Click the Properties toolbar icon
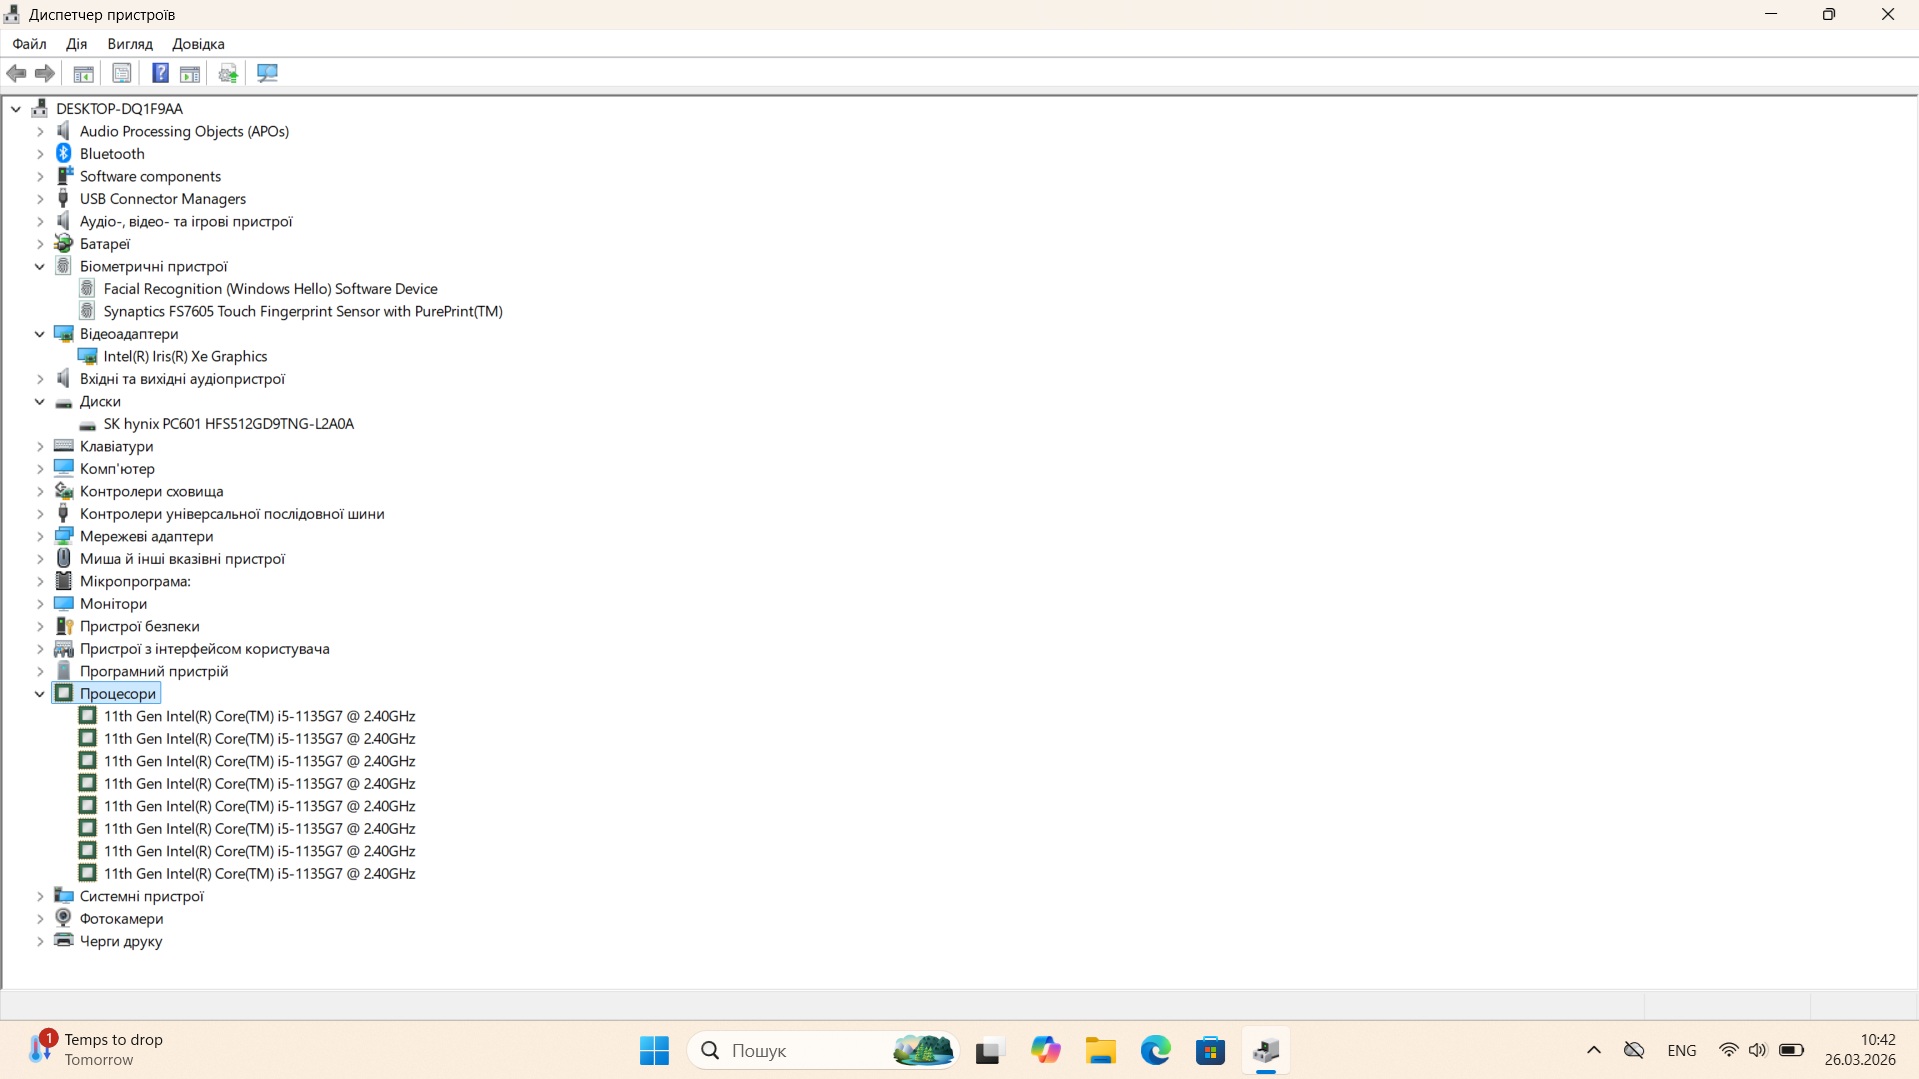This screenshot has width=1919, height=1079. (121, 73)
